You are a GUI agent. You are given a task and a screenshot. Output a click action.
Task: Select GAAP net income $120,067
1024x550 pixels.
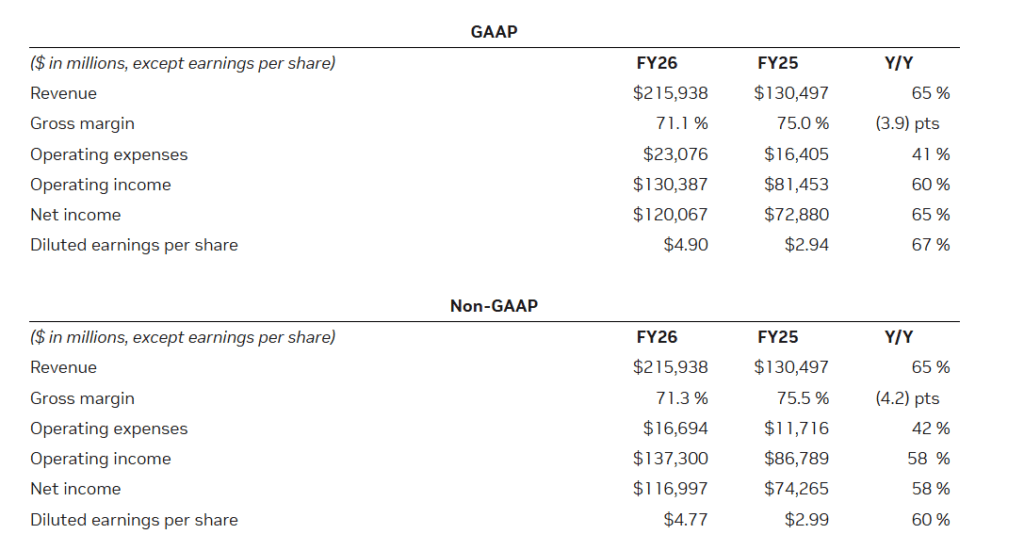670,214
